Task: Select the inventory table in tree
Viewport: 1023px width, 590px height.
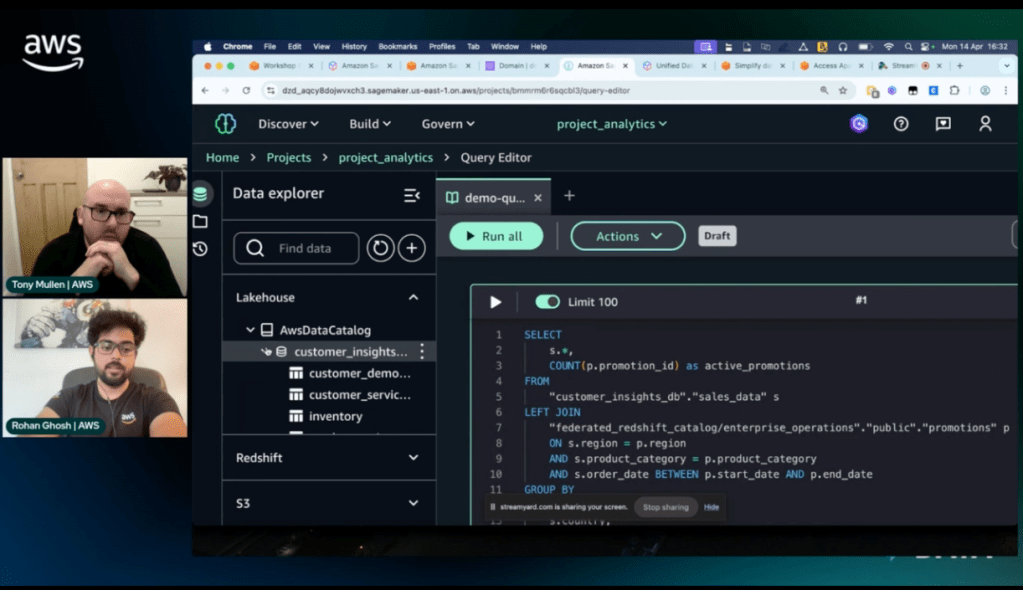Action: point(335,416)
